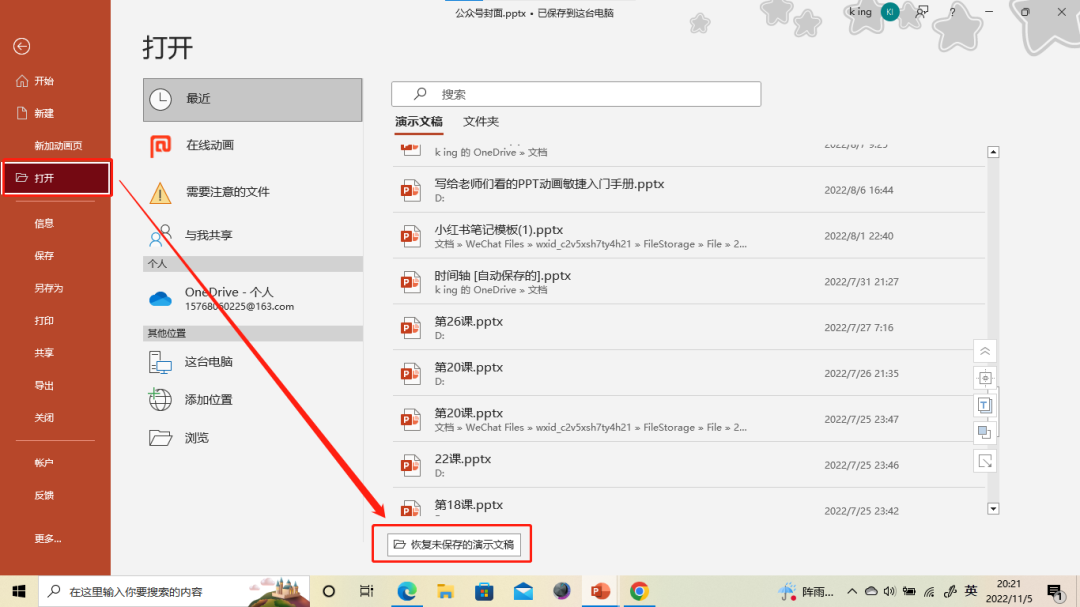Open 第20课.pptx dated 2022/7/26 21:35

[x=689, y=373]
